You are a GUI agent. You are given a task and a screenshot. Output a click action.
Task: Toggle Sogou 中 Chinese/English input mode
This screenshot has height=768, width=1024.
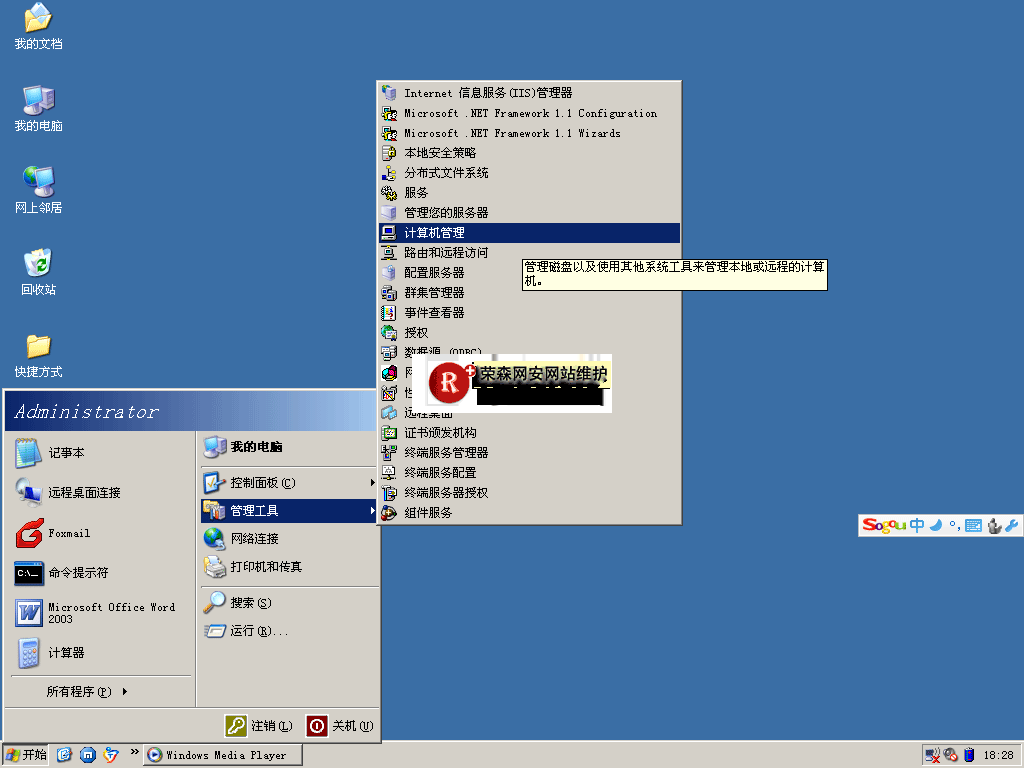tap(917, 525)
